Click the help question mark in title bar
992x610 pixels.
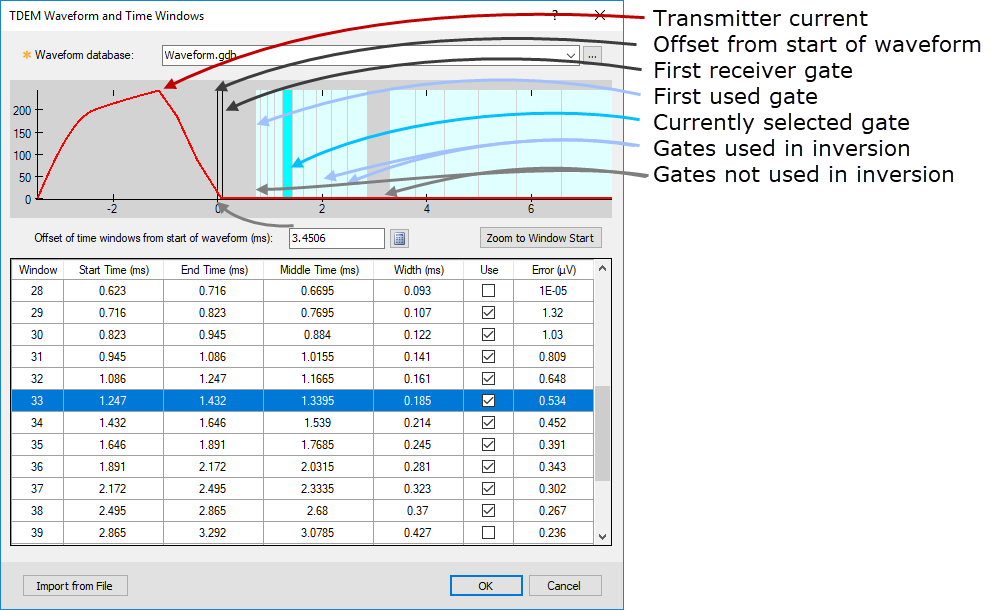click(555, 16)
